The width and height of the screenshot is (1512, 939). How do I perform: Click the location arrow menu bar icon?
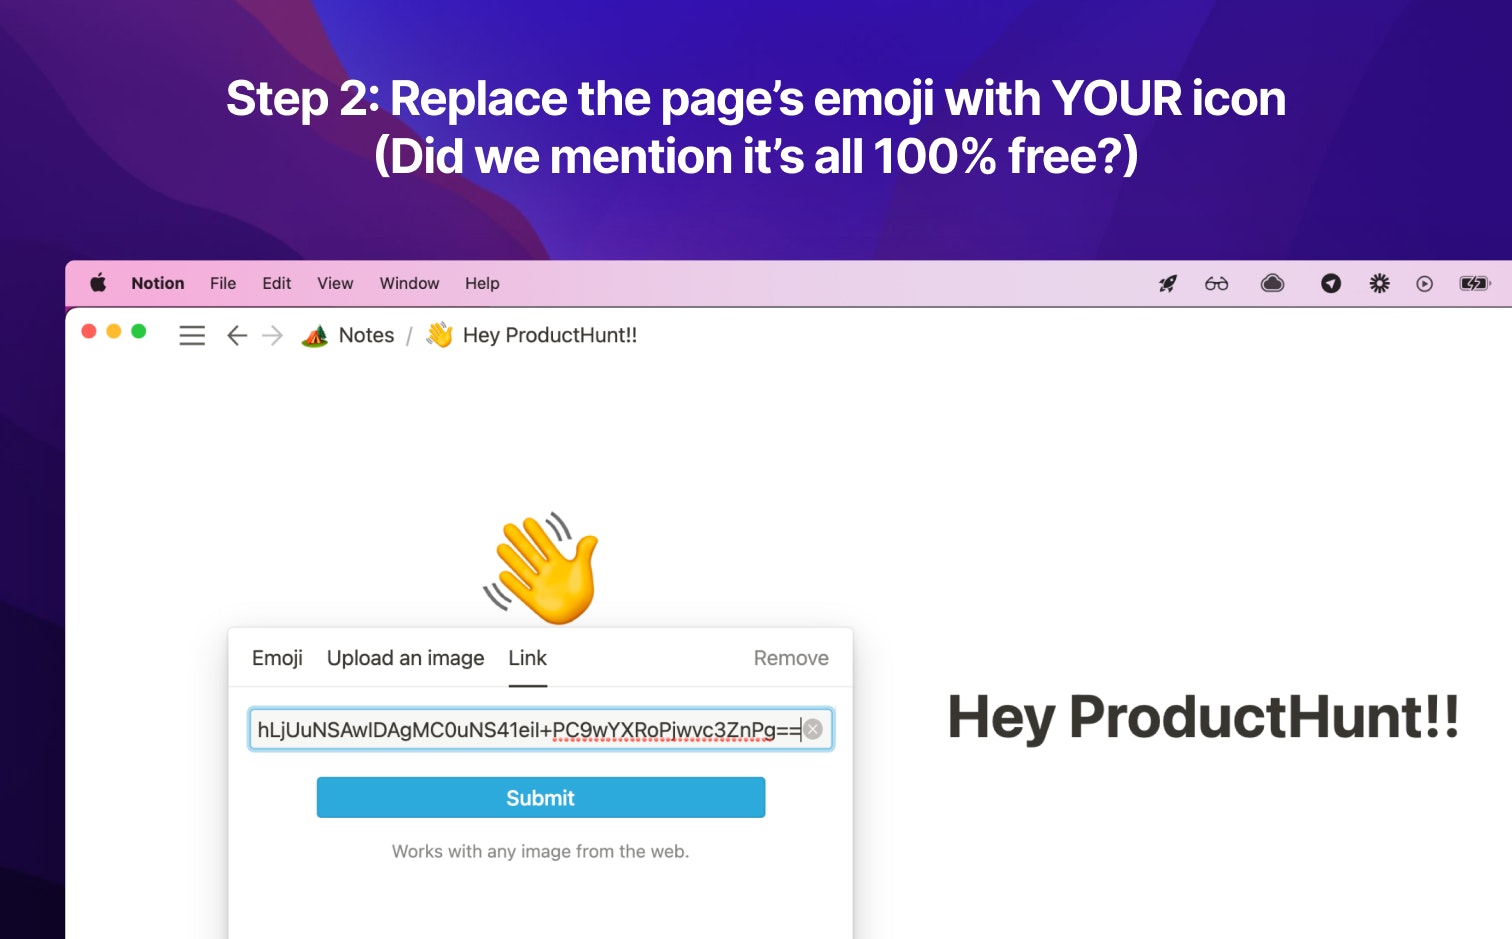[1330, 284]
